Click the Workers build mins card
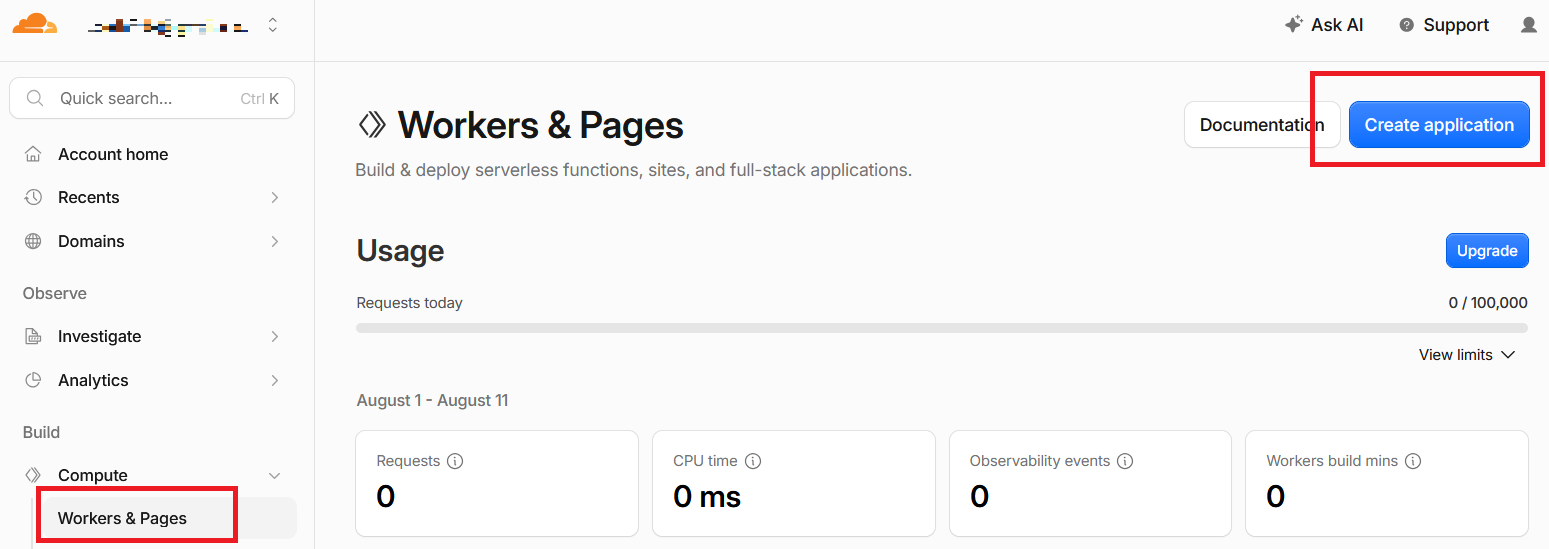The image size is (1549, 549). coord(1387,484)
